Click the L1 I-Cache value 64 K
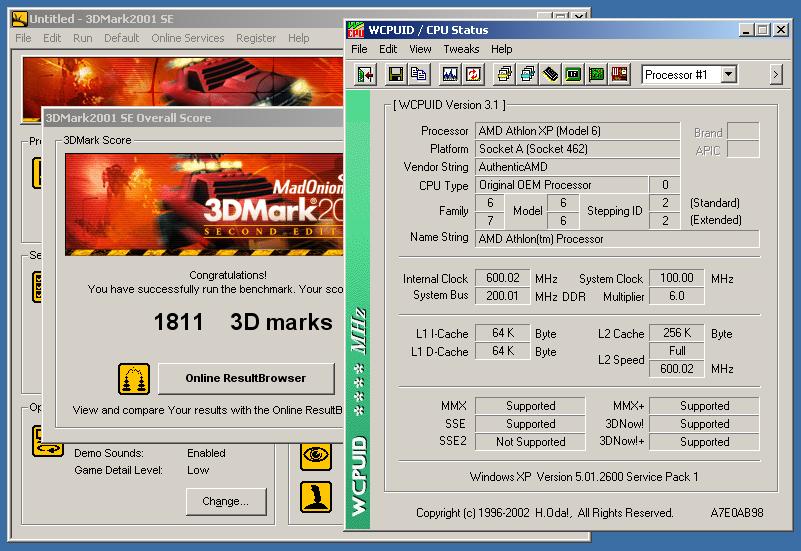The height and width of the screenshot is (551, 801). point(503,333)
